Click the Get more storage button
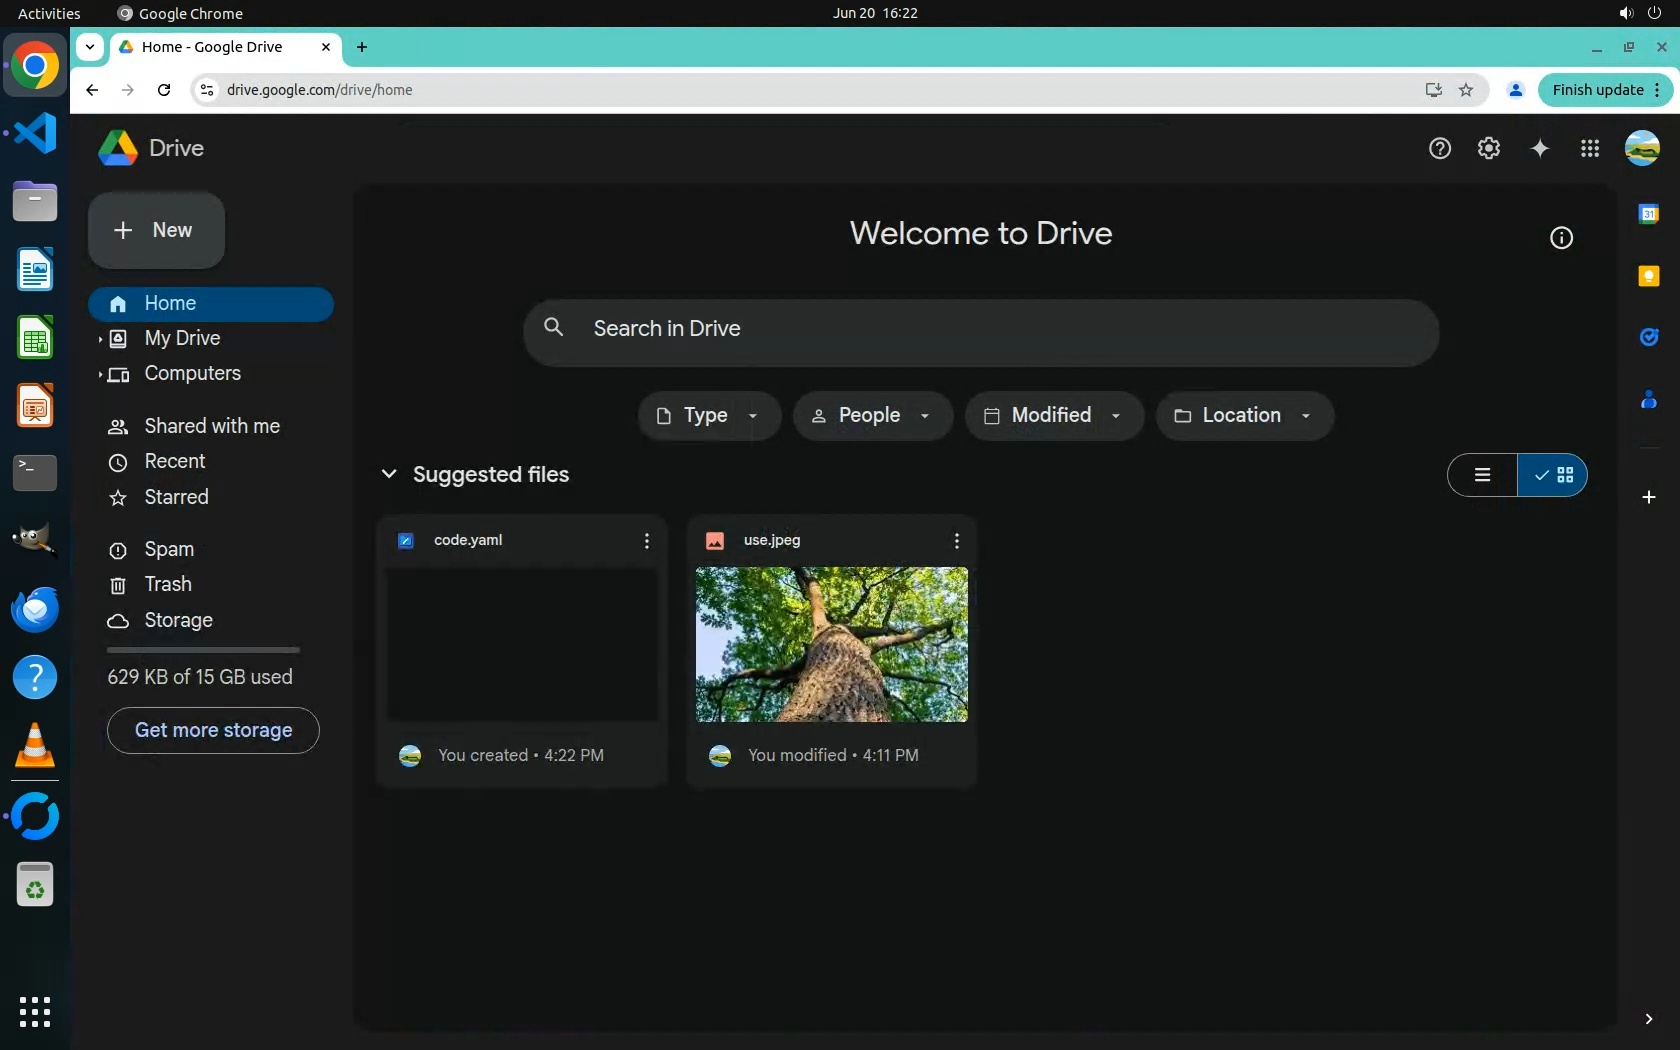The width and height of the screenshot is (1680, 1050). pos(213,730)
